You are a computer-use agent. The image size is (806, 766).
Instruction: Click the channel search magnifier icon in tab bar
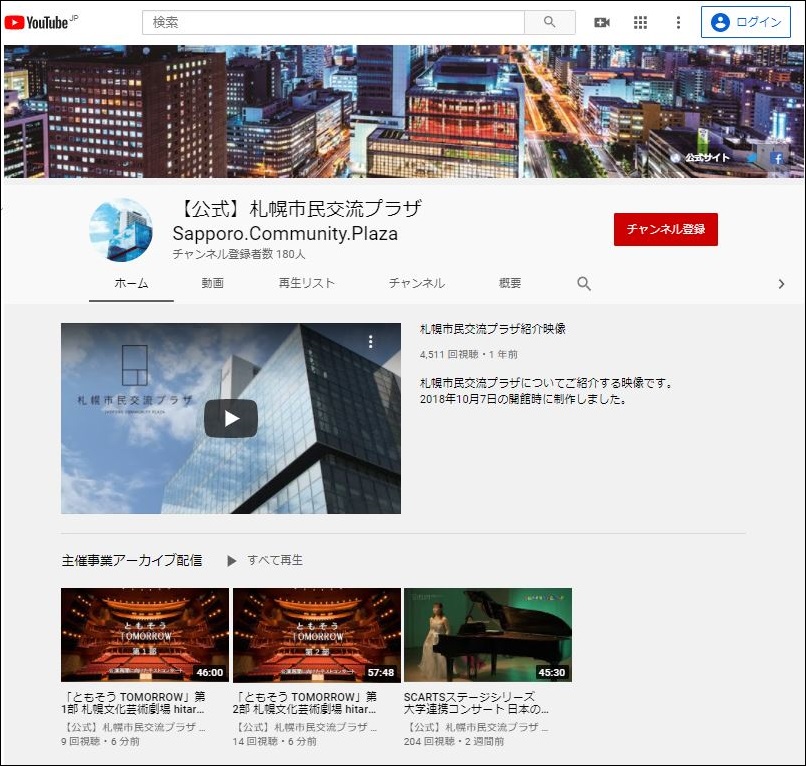point(583,283)
